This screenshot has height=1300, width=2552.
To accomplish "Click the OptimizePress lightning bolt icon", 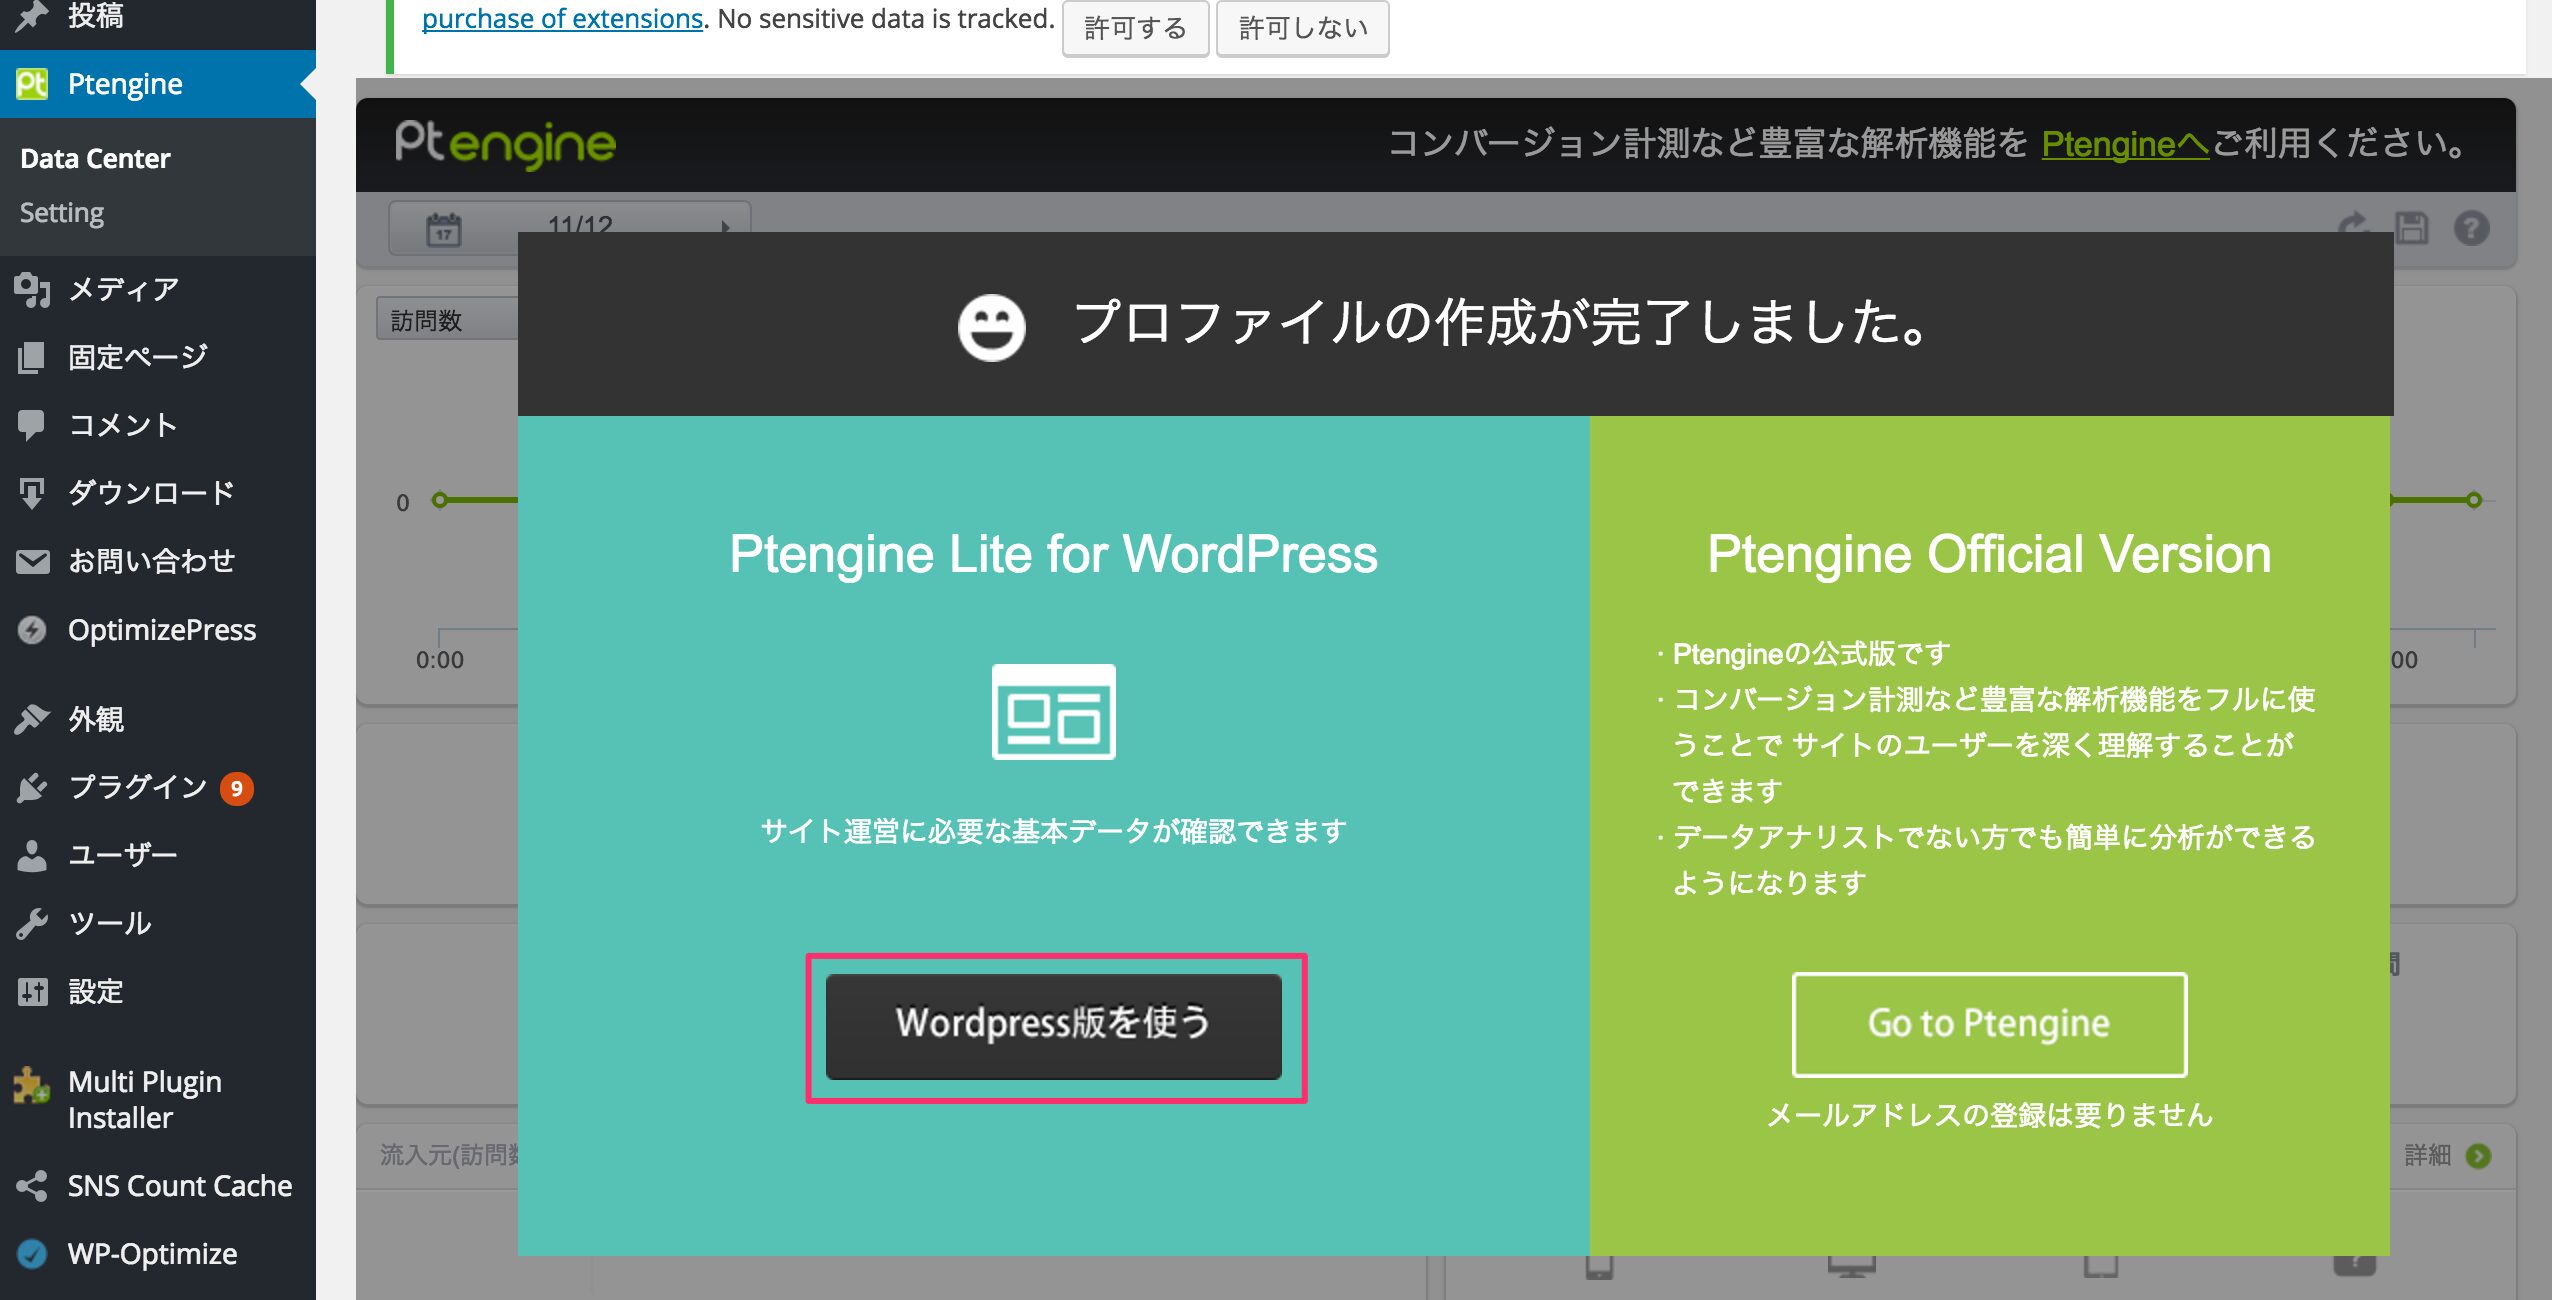I will (34, 629).
